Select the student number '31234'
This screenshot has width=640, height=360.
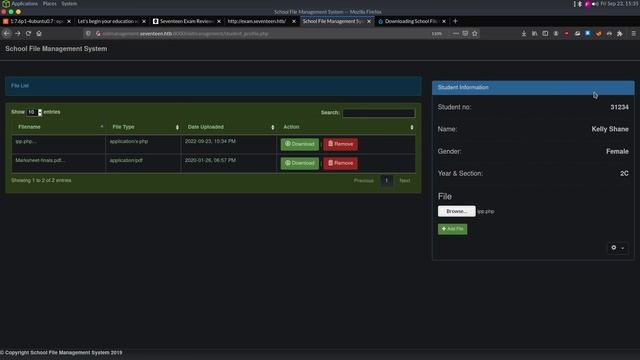coord(619,107)
